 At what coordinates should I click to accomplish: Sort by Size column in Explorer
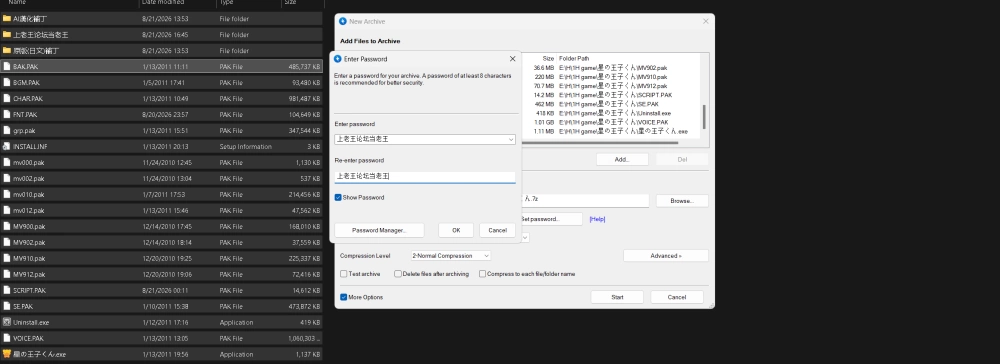pyautogui.click(x=290, y=3)
